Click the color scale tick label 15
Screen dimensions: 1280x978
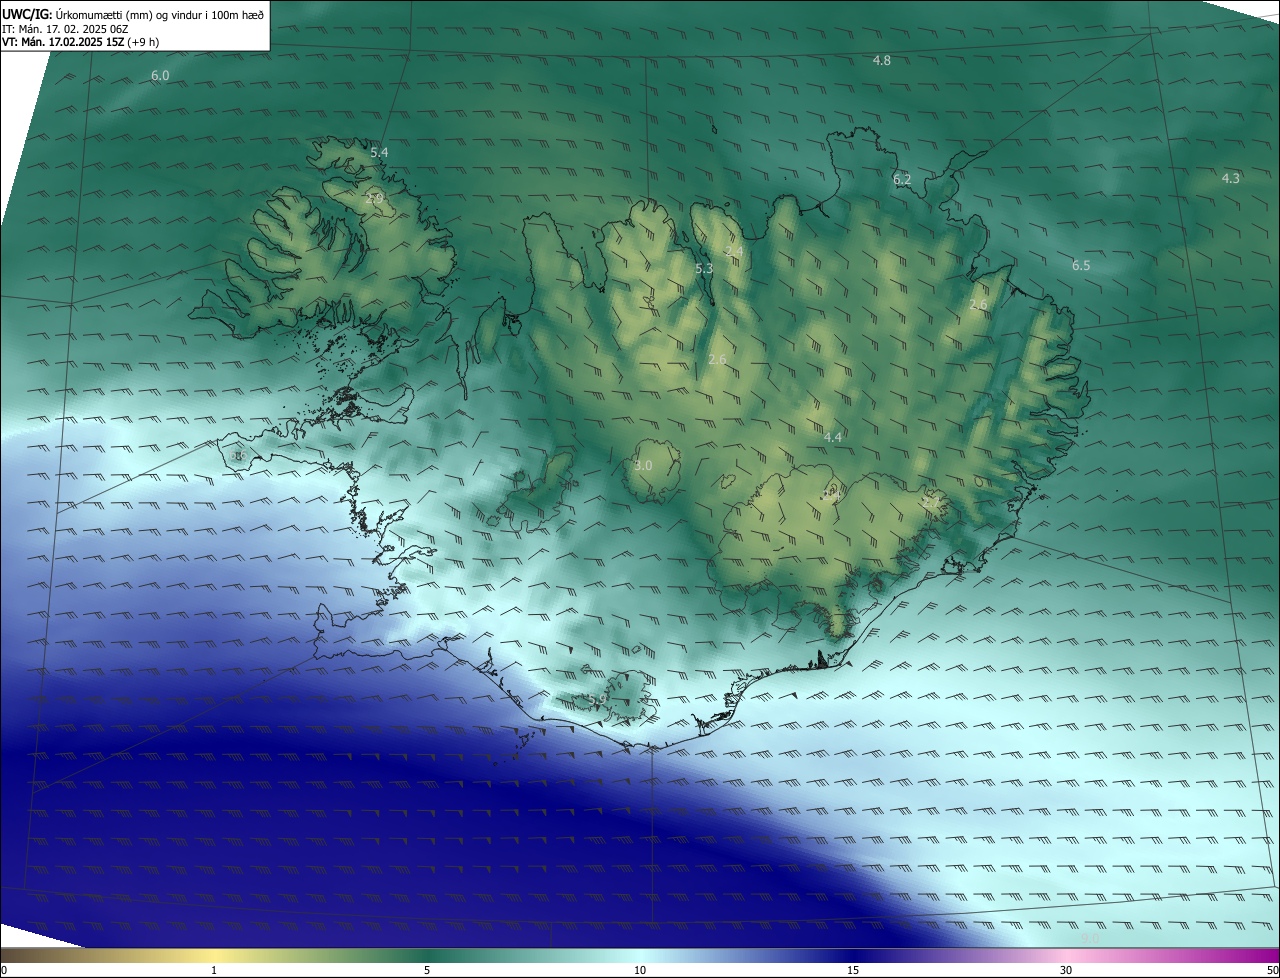tap(853, 970)
